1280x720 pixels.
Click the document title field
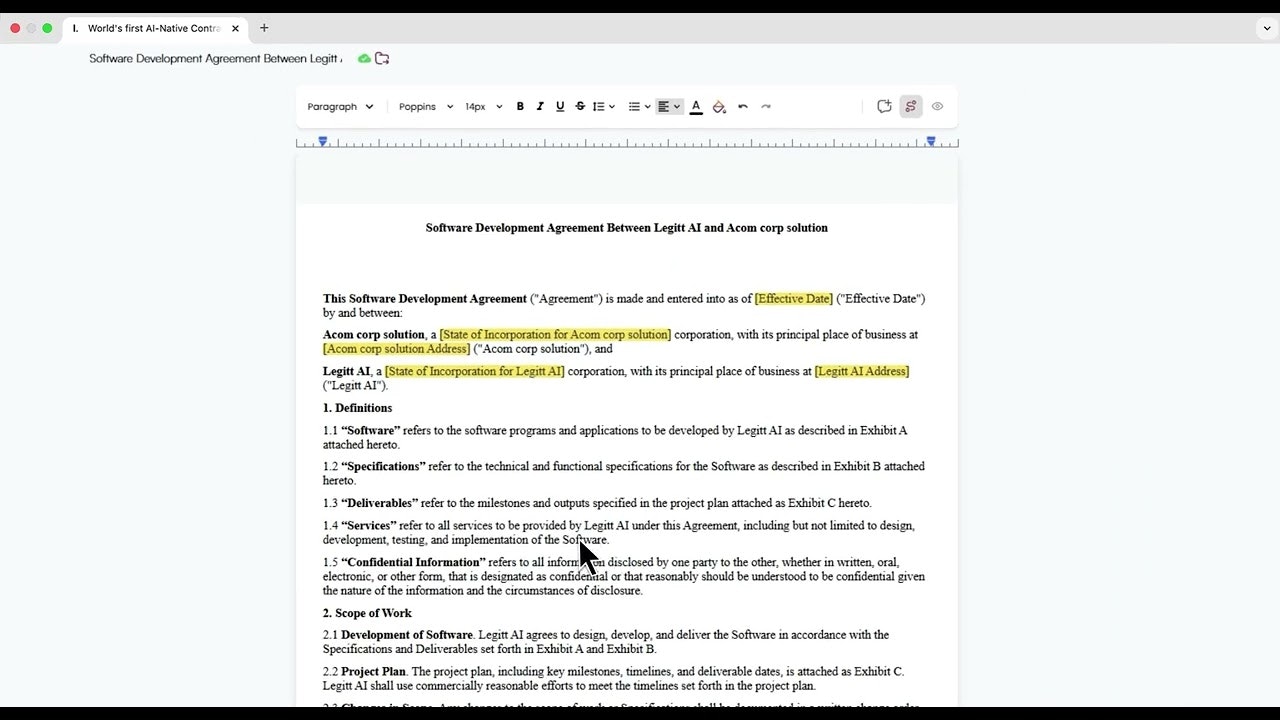coord(215,59)
